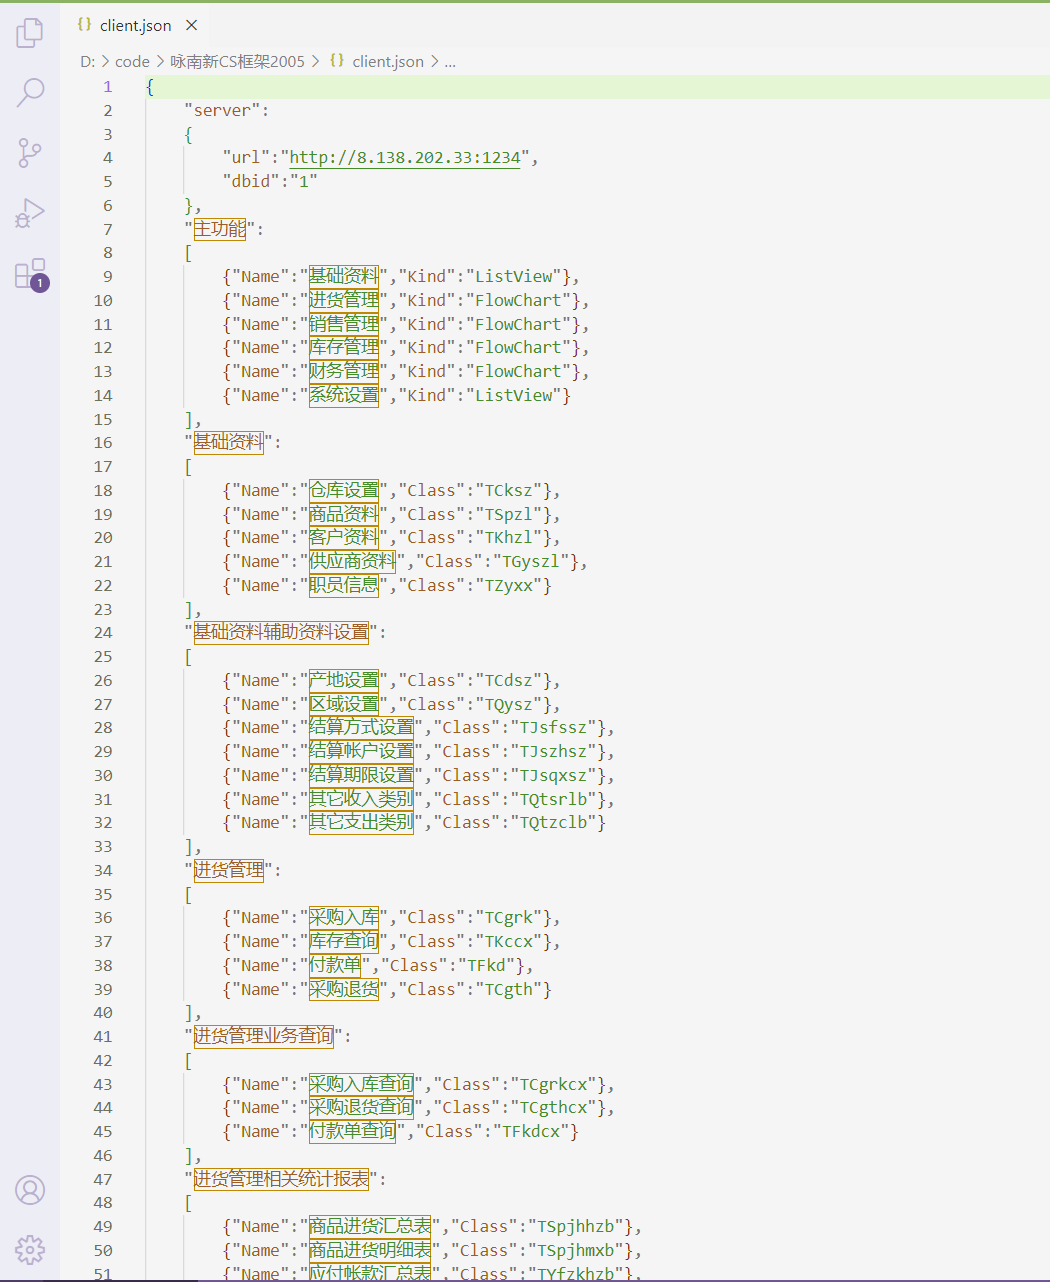This screenshot has height=1282, width=1050.
Task: Open the 咏南新CS框架2005 breadcrumb folder
Action: (237, 61)
